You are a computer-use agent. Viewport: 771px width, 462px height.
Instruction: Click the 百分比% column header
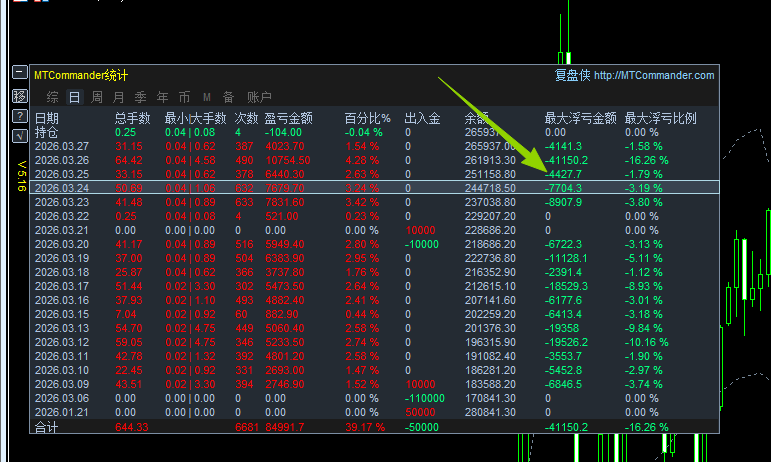(x=367, y=118)
